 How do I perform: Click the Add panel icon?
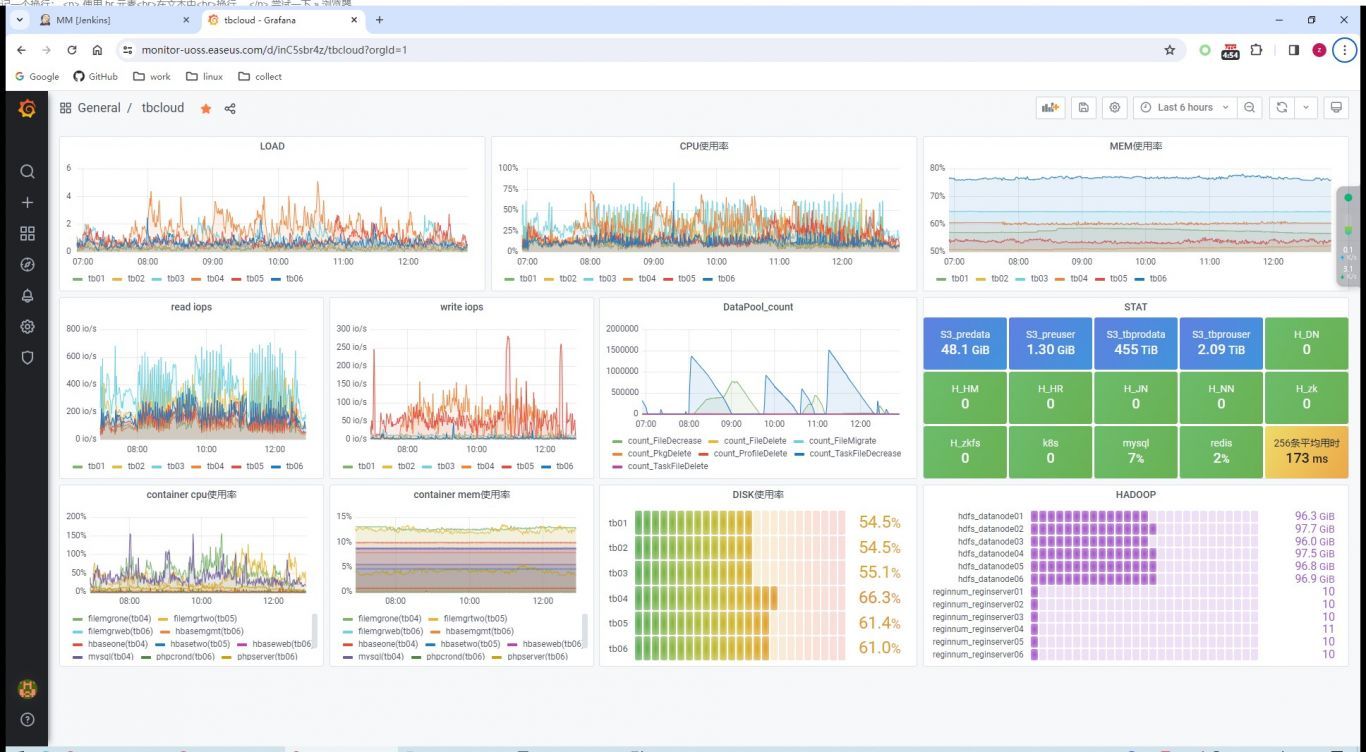point(1050,108)
